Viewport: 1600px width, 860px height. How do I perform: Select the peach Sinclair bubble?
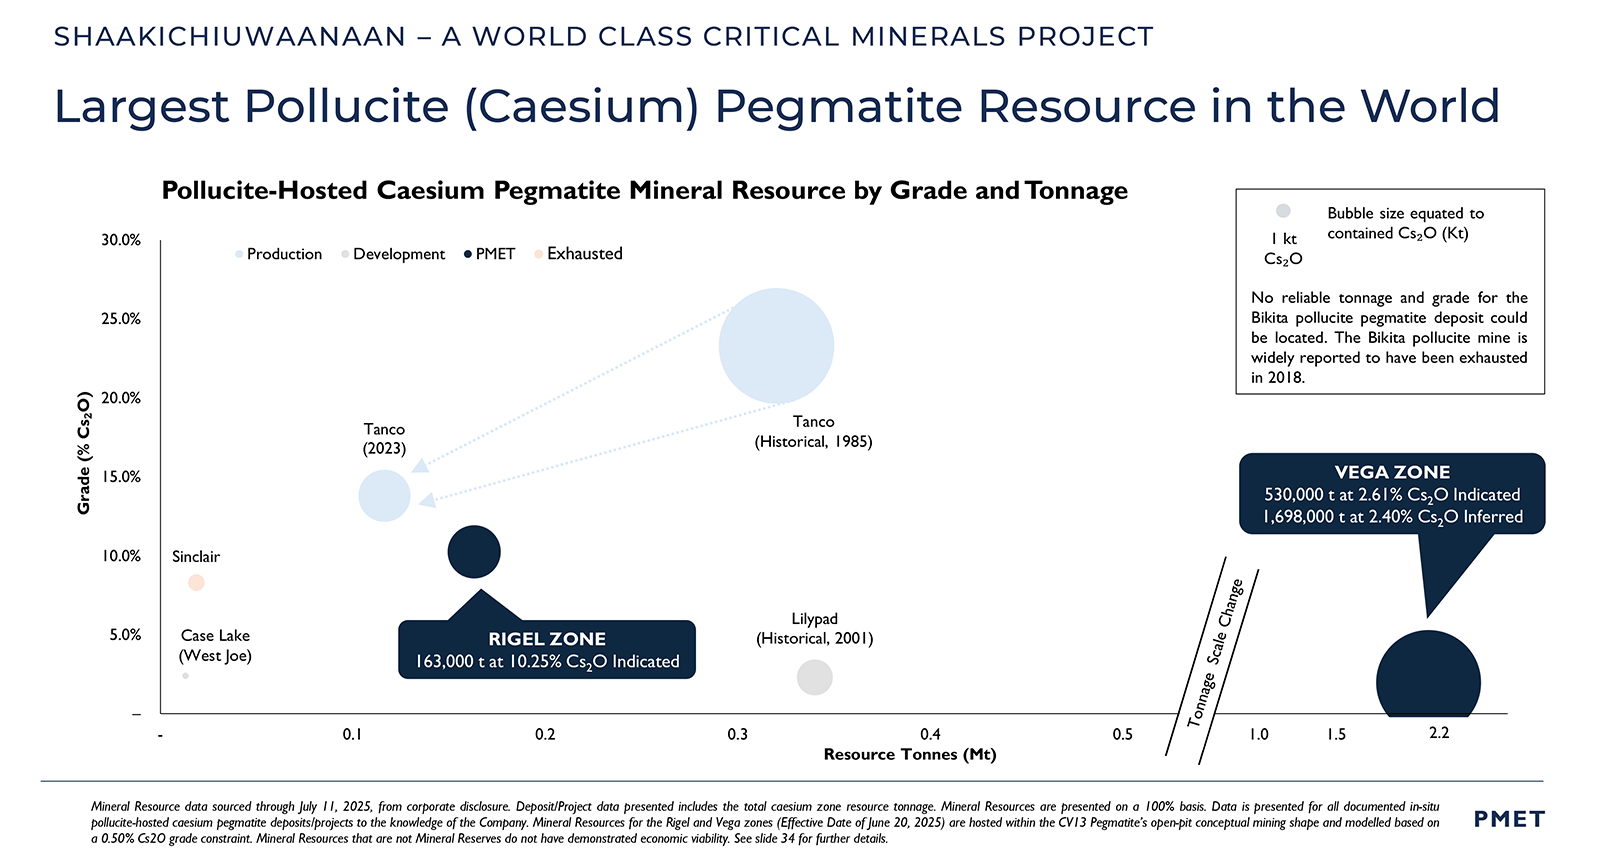[x=196, y=583]
